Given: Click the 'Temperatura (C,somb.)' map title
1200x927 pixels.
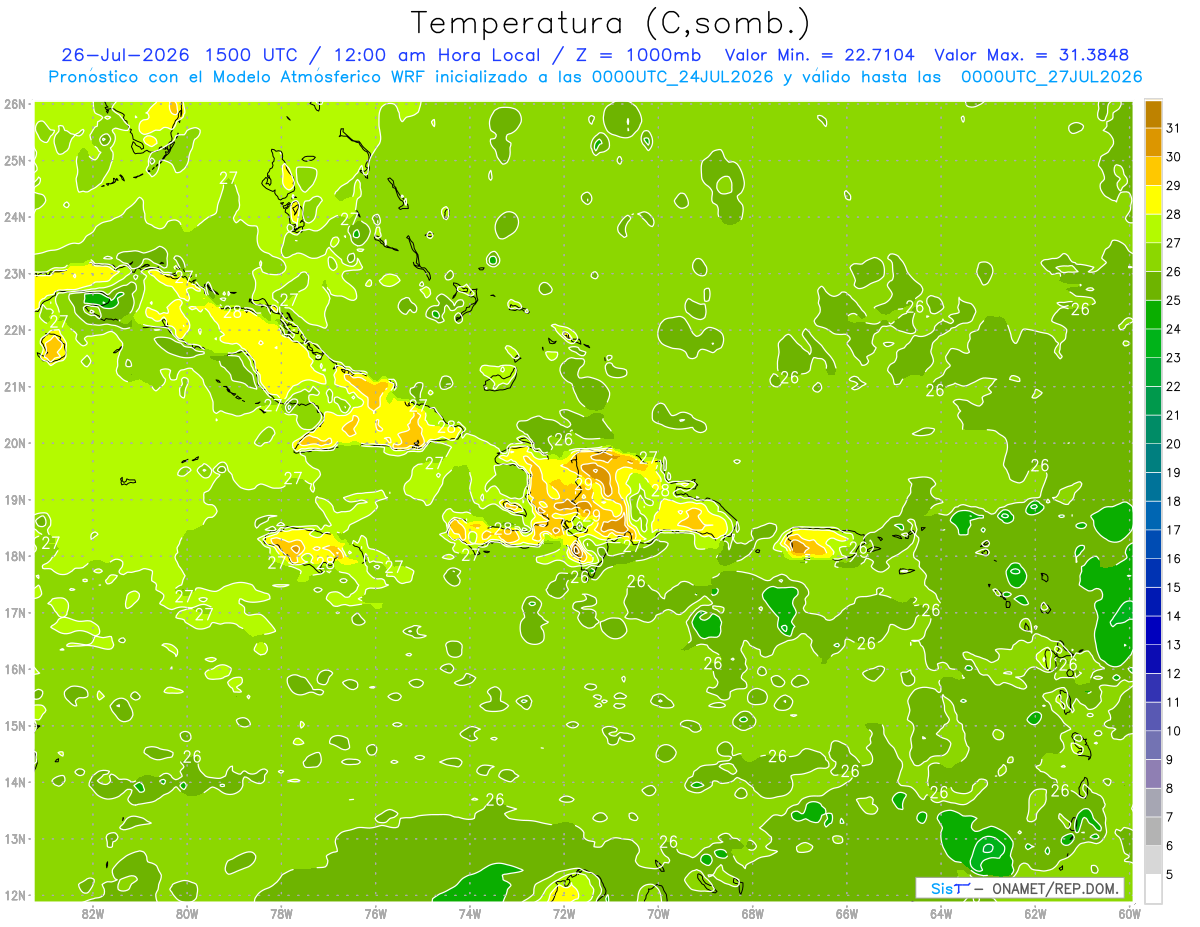Looking at the screenshot, I should pos(611,24).
